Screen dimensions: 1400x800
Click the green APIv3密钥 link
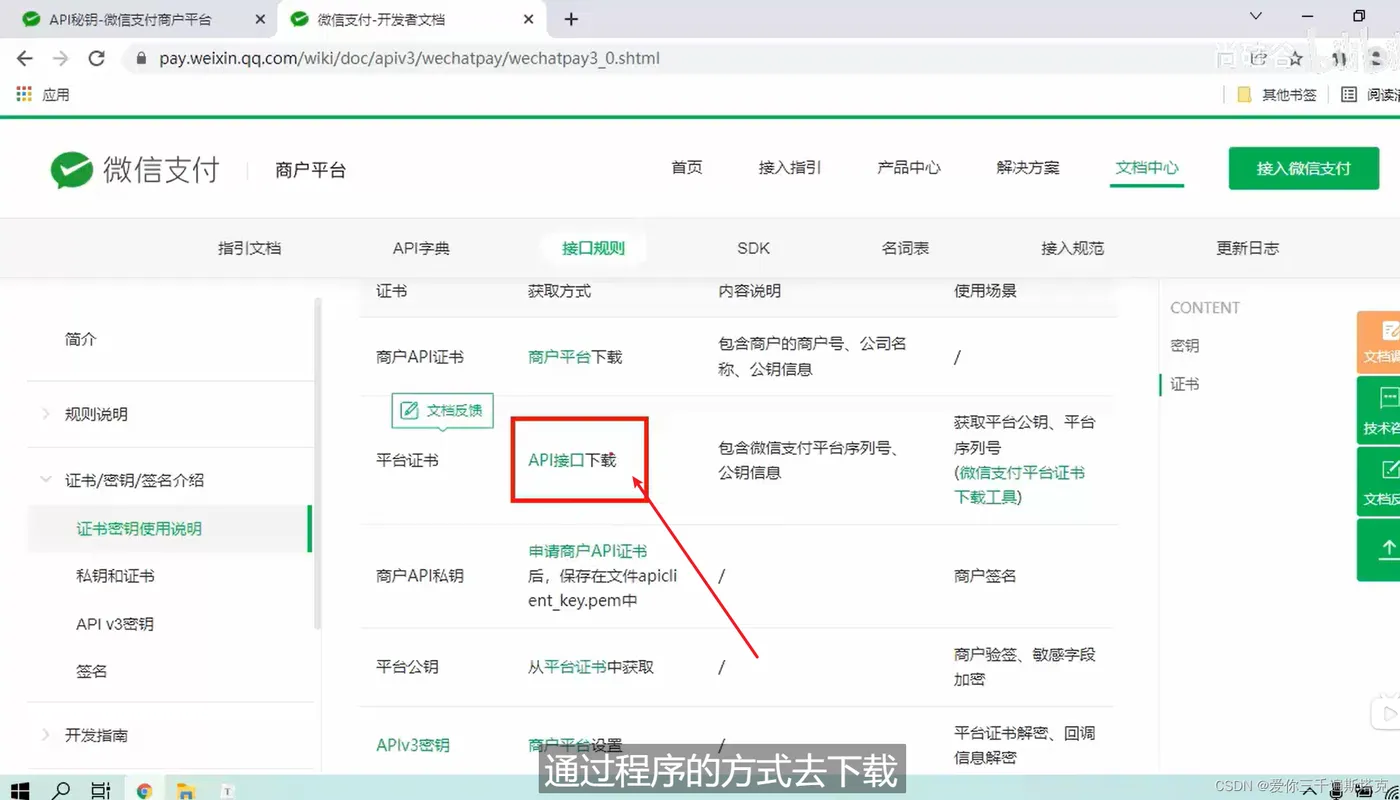pyautogui.click(x=413, y=745)
